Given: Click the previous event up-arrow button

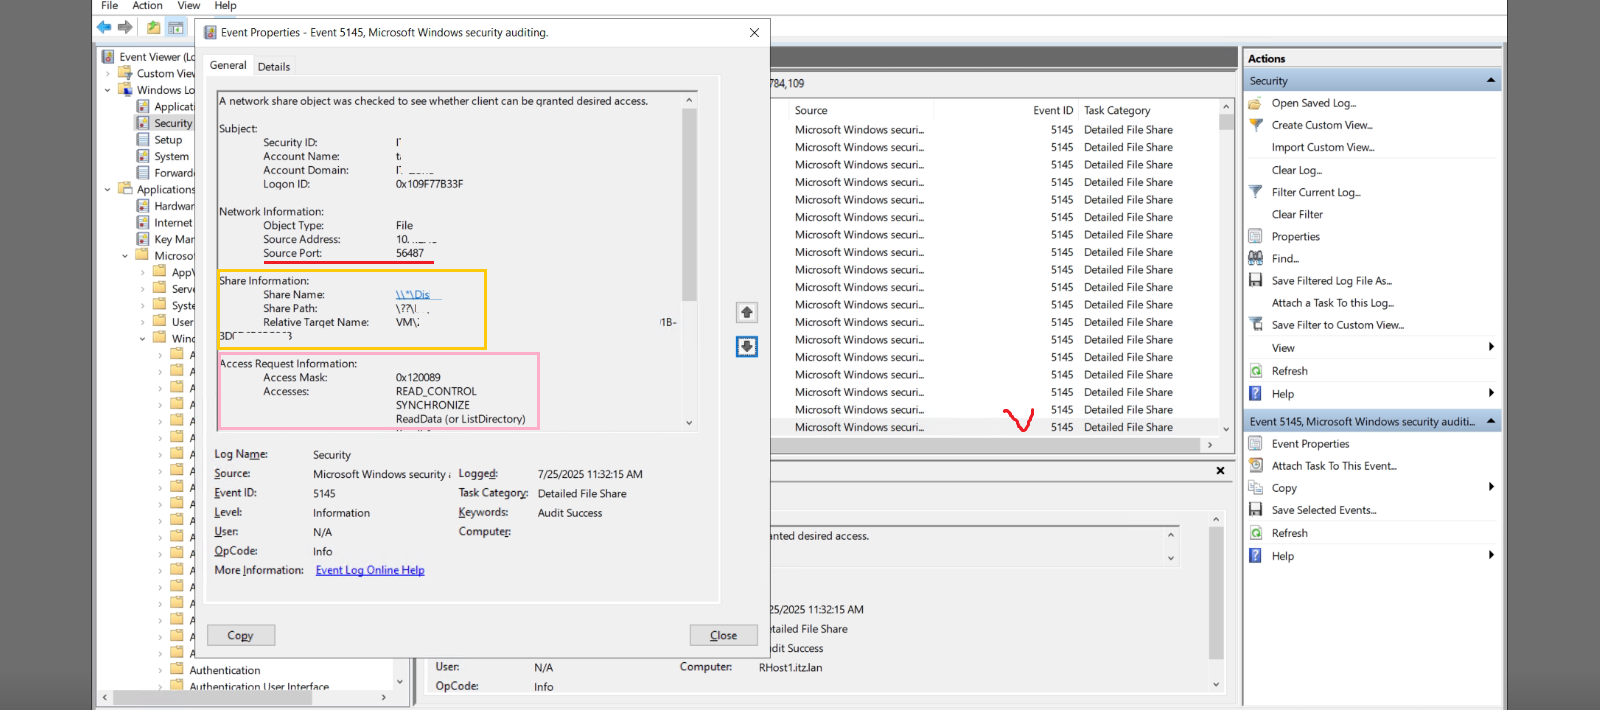Looking at the screenshot, I should [747, 313].
